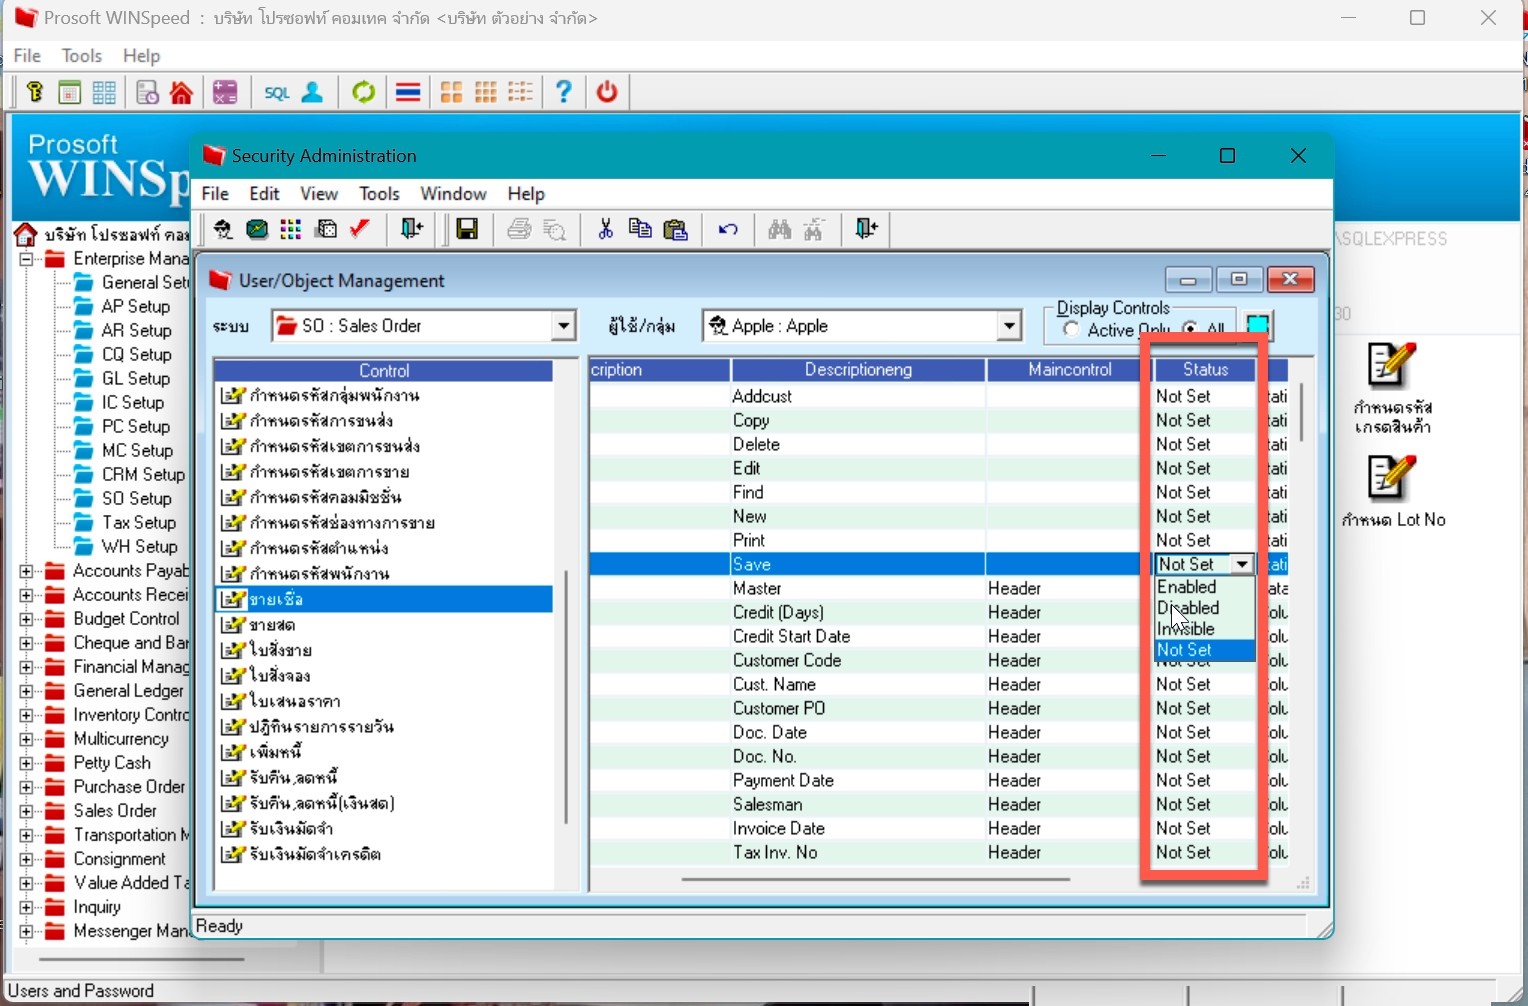Screen dimensions: 1528x1006
Task: Click the Status dropdown arrow on Save row
Action: tap(1242, 565)
